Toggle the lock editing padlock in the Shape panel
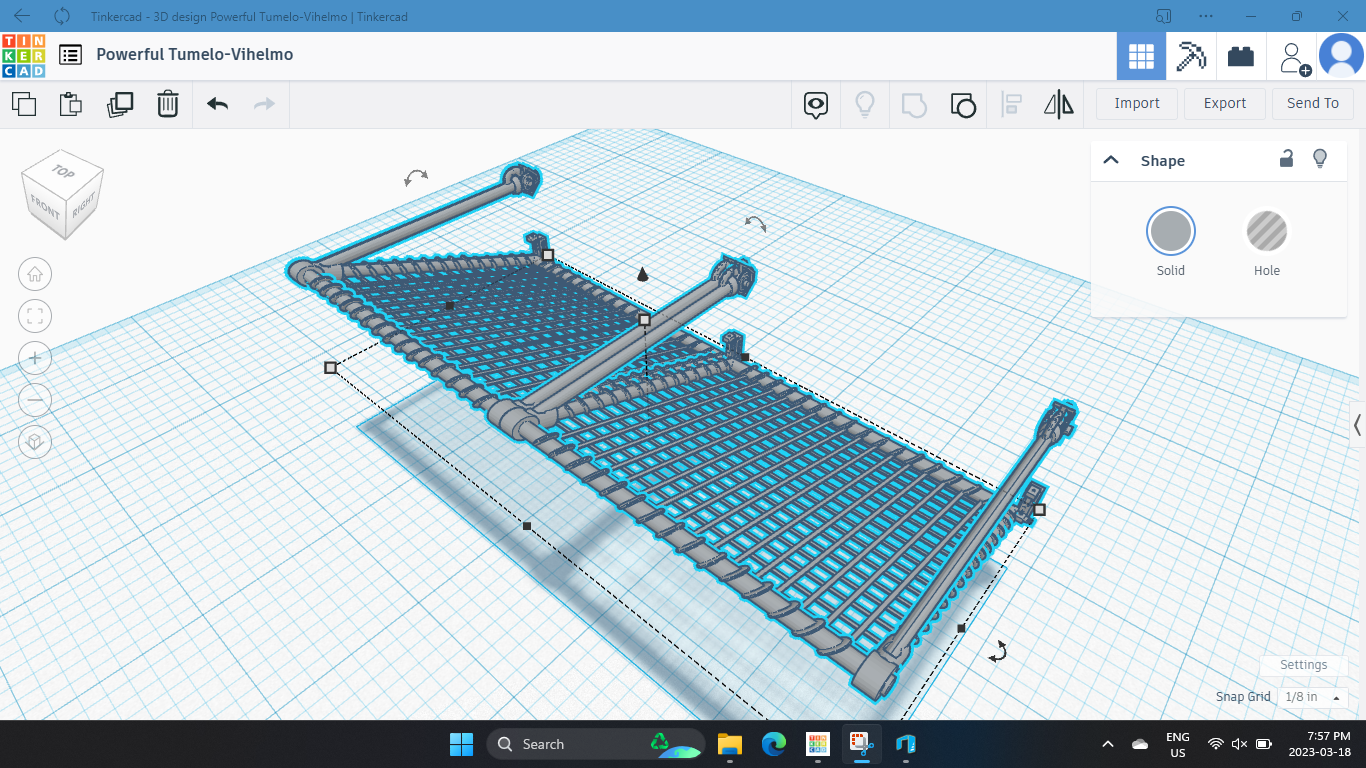The width and height of the screenshot is (1366, 768). tap(1287, 158)
